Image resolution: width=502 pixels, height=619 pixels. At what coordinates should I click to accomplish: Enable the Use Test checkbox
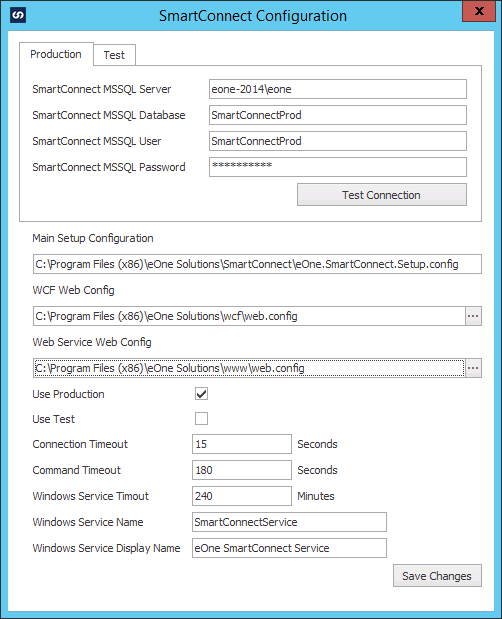pos(201,418)
